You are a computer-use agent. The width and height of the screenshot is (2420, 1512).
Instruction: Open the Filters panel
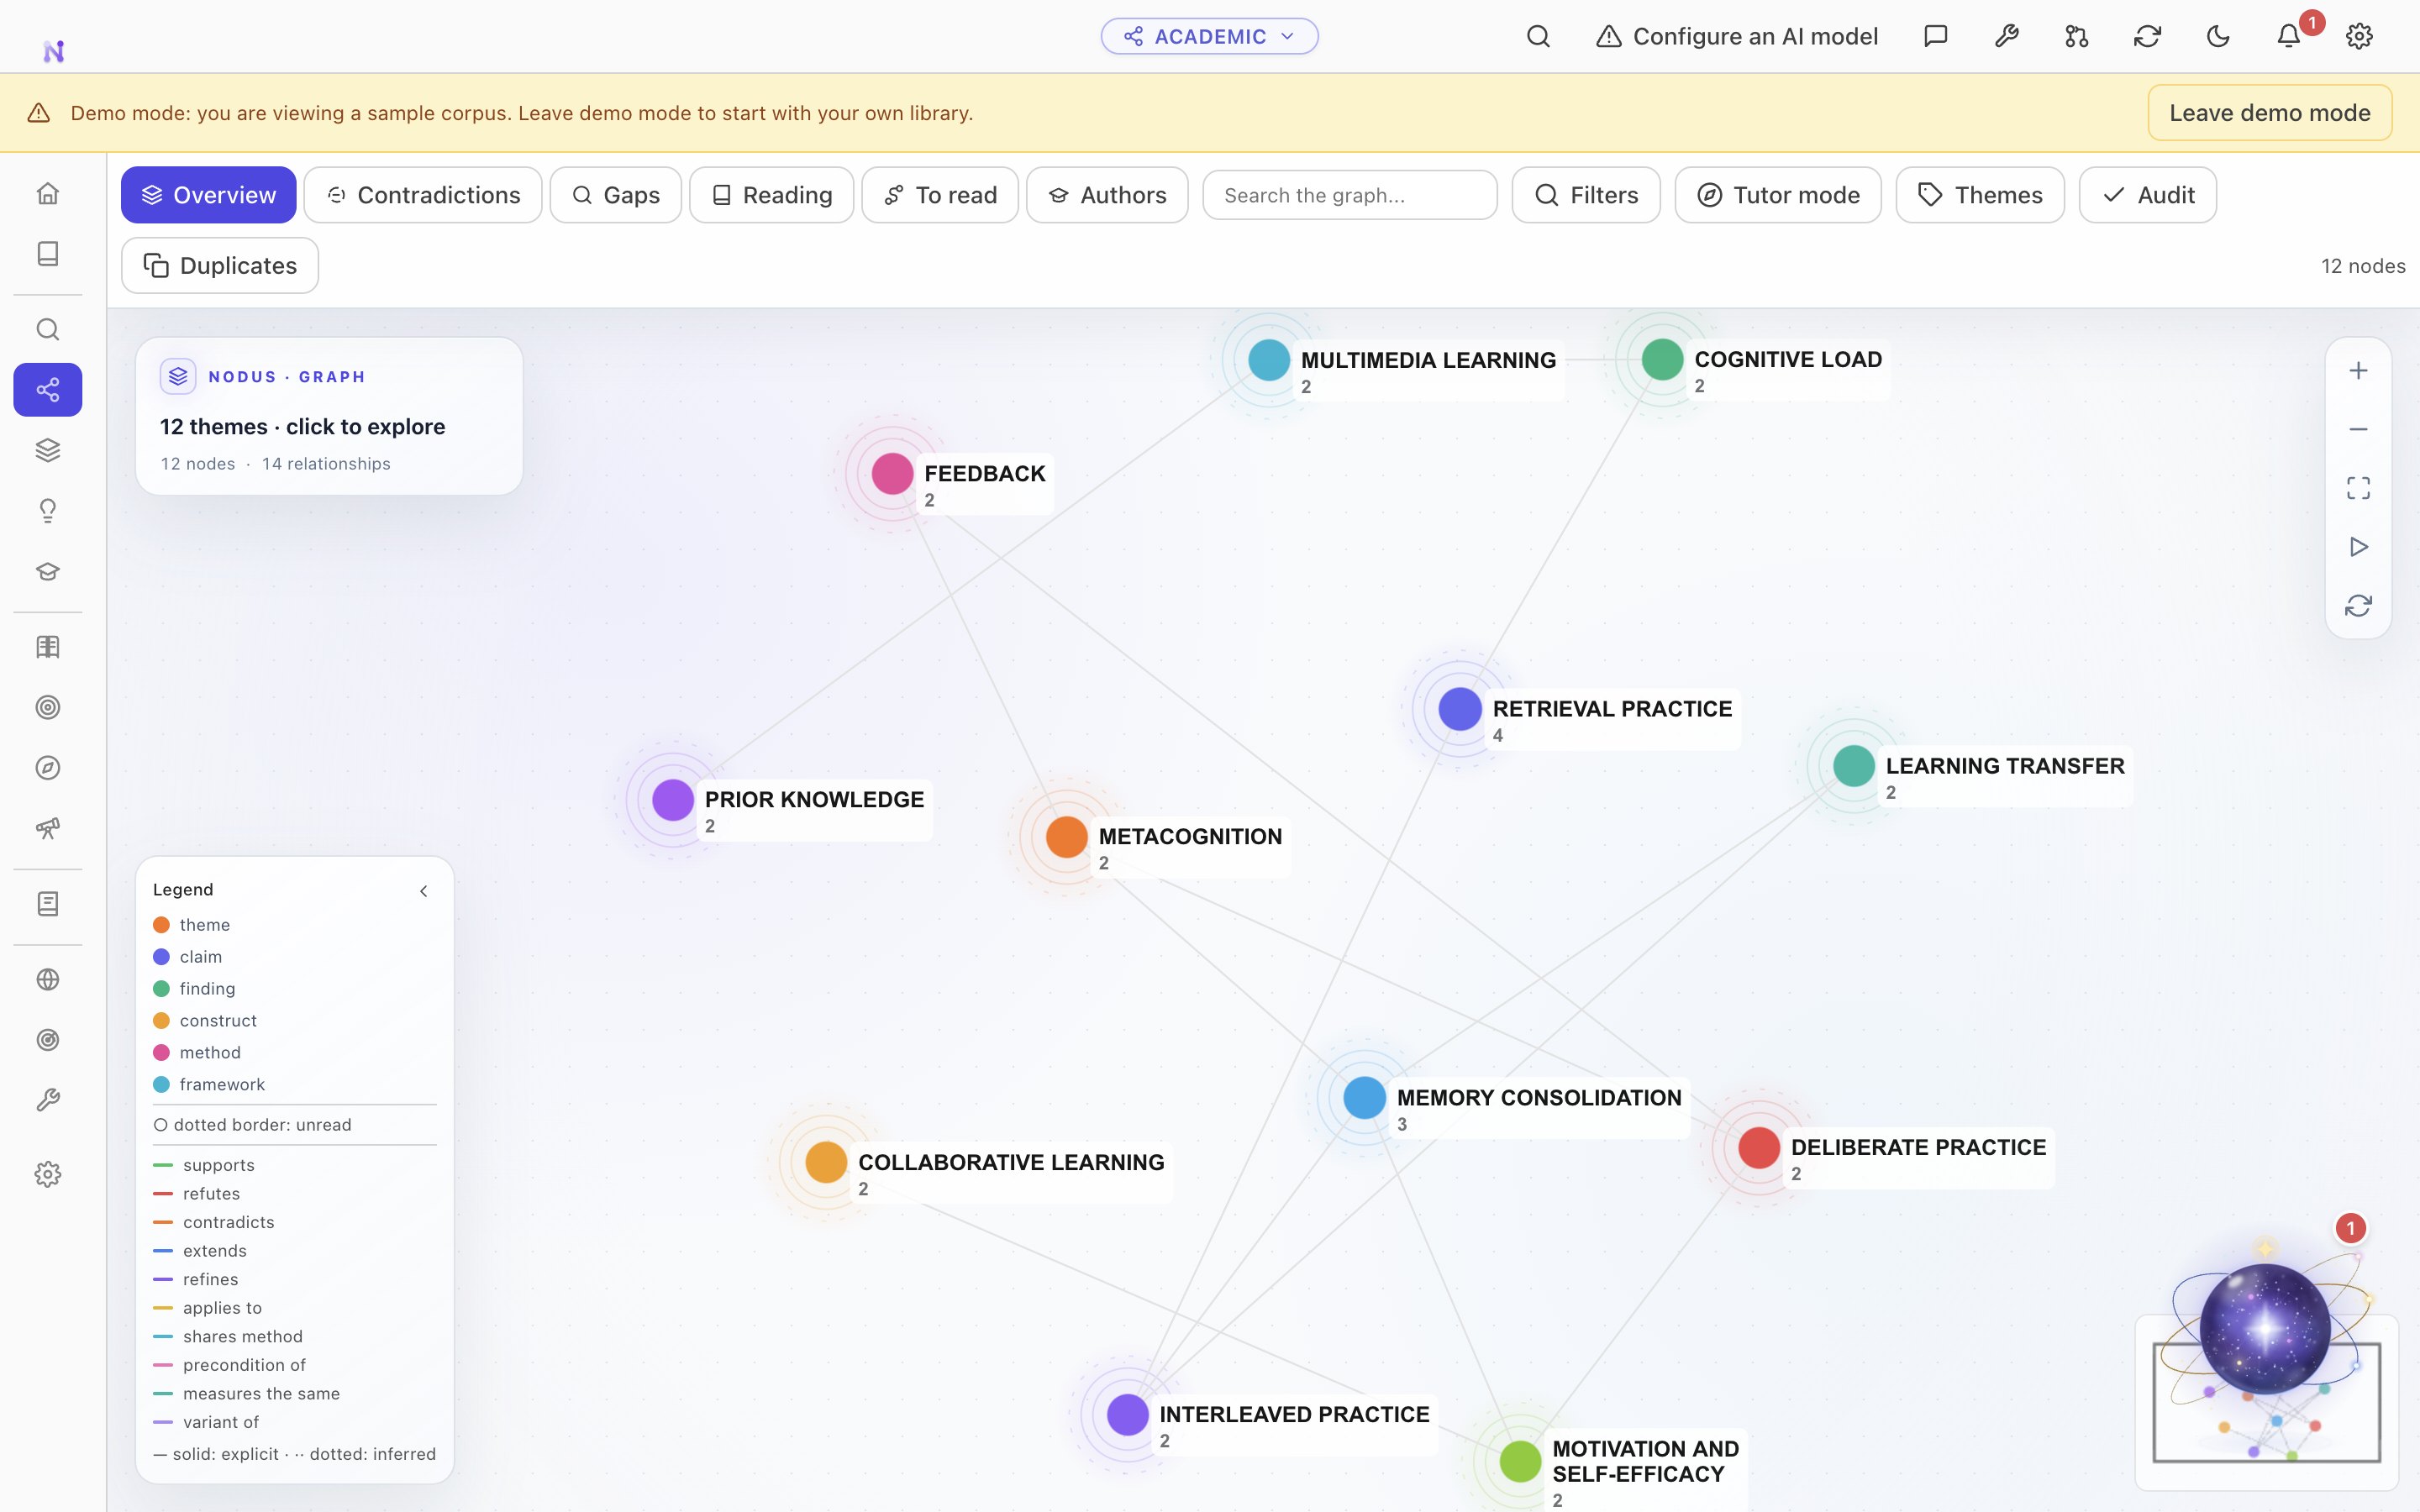point(1586,195)
